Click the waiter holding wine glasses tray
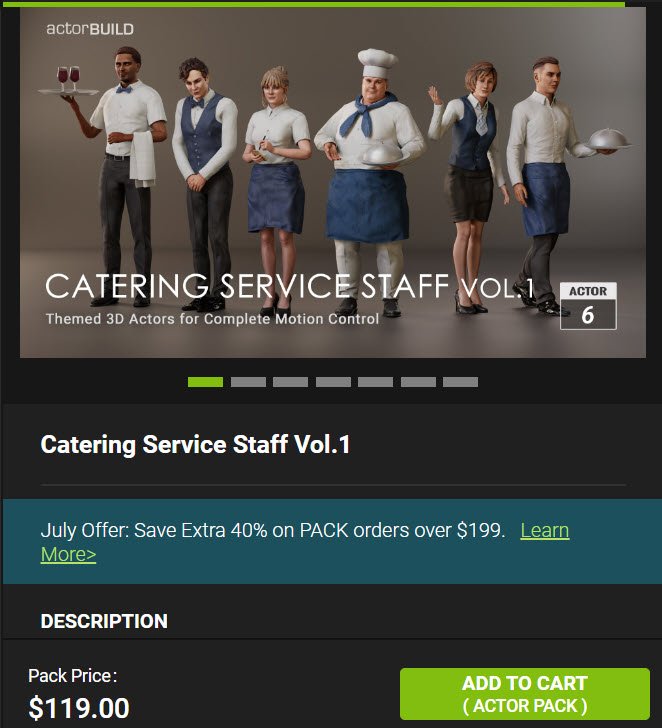 (x=121, y=176)
